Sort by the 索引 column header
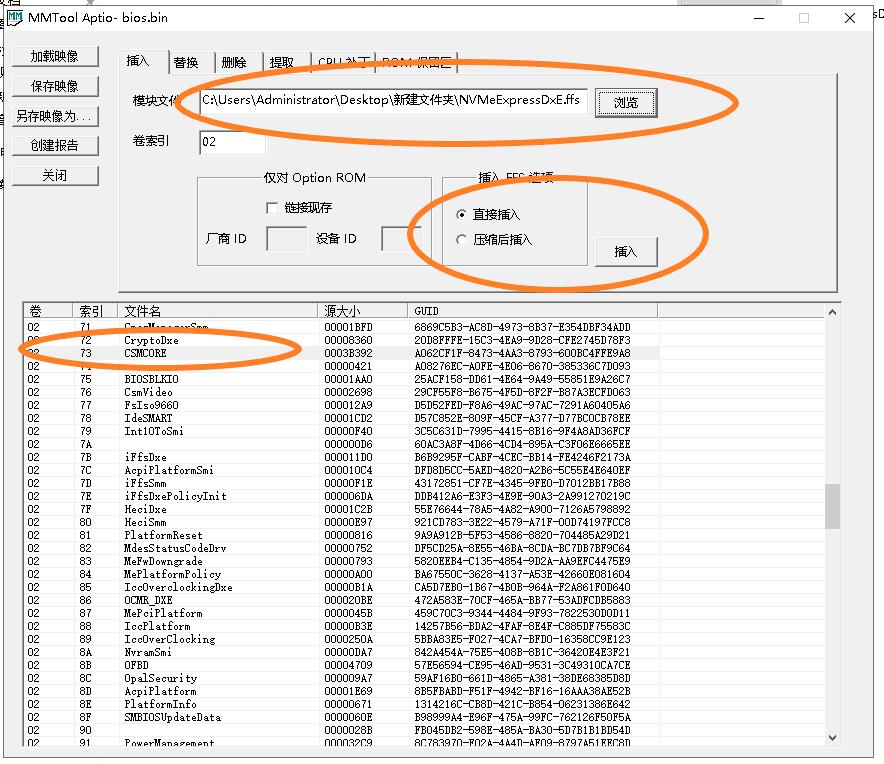The height and width of the screenshot is (764, 884). pos(95,311)
